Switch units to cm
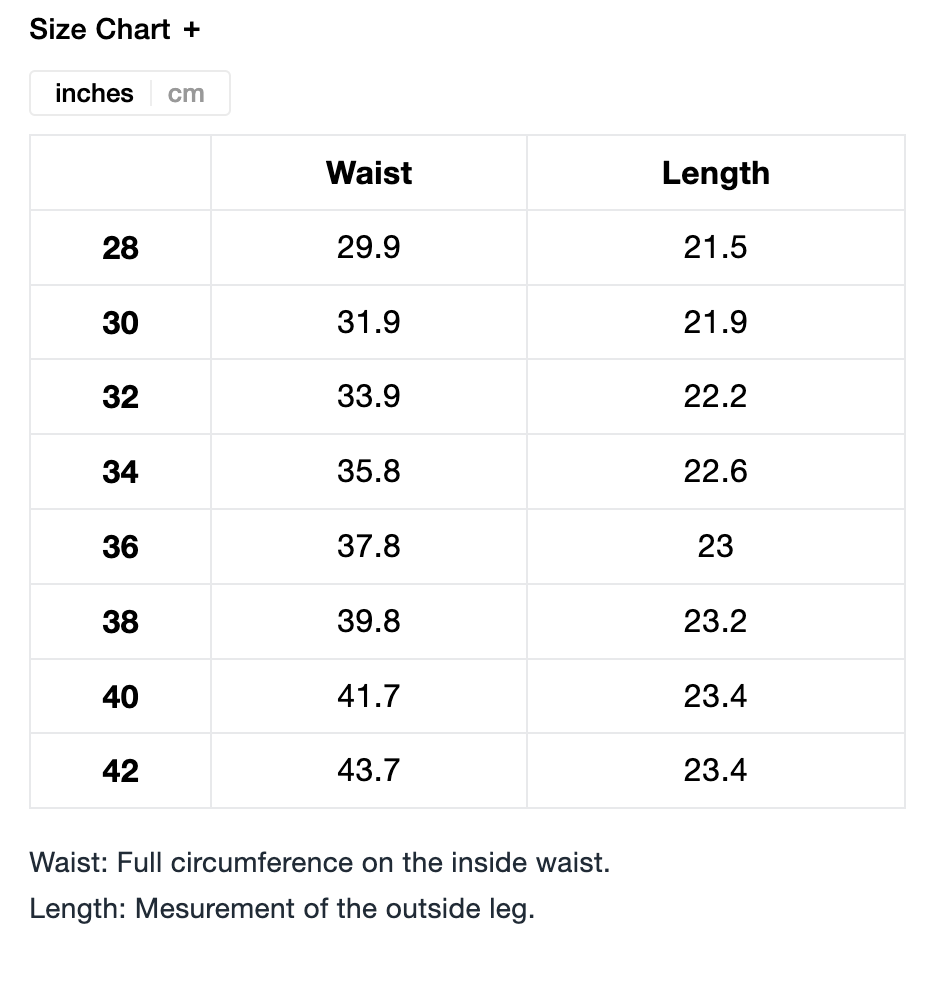 pyautogui.click(x=186, y=93)
